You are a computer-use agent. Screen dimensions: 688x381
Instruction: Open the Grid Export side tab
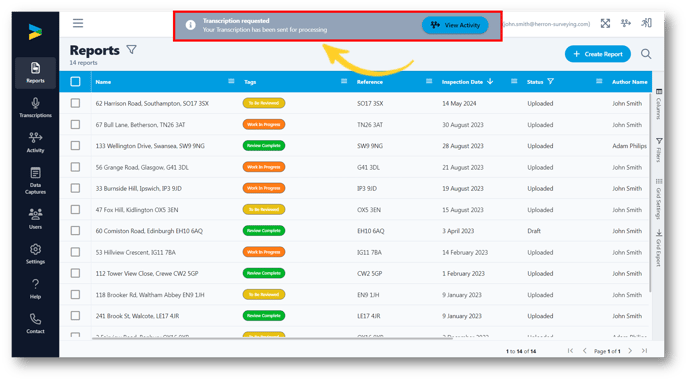coord(659,248)
